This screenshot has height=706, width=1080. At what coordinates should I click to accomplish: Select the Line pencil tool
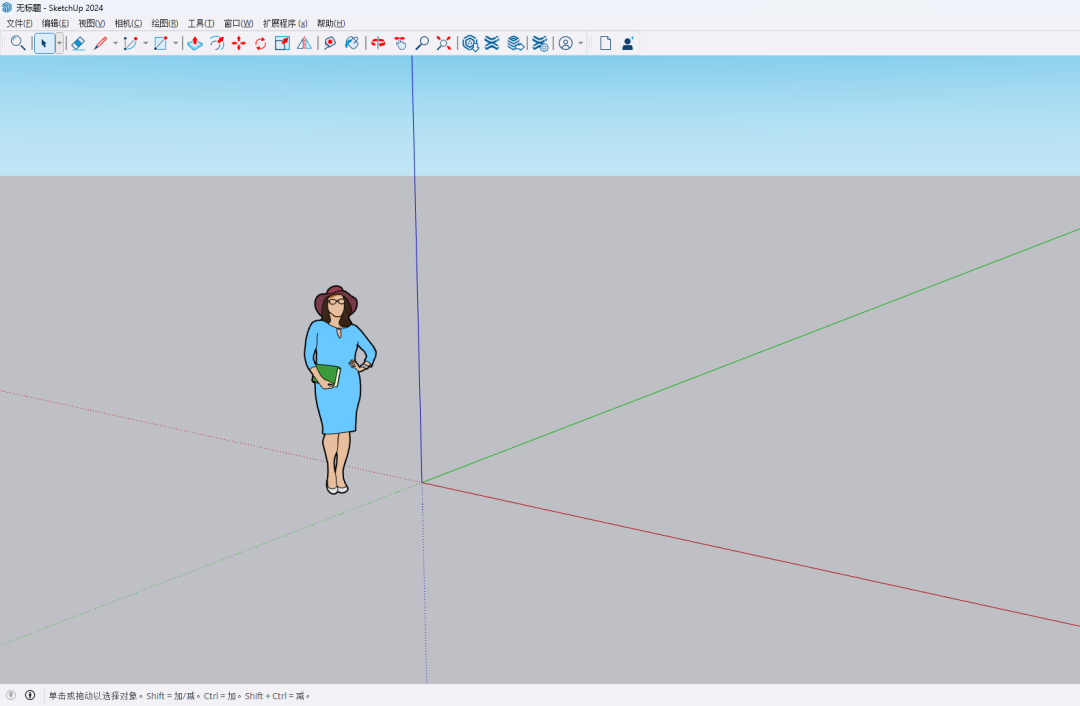(x=101, y=43)
